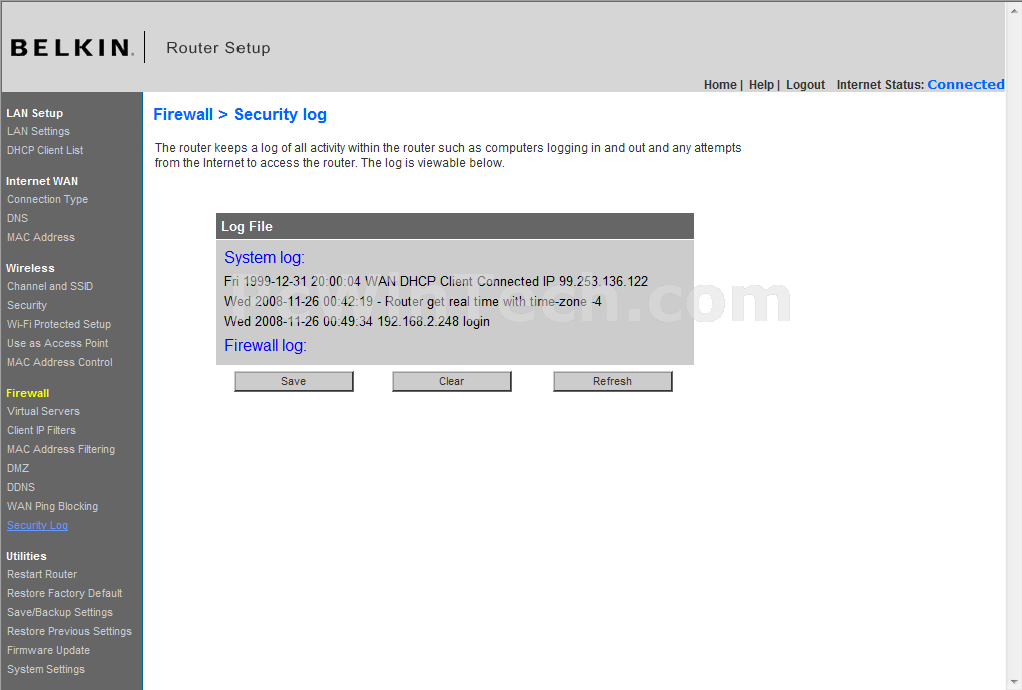The width and height of the screenshot is (1022, 690).
Task: Open Internet WAN MAC Address page
Action: 41,237
